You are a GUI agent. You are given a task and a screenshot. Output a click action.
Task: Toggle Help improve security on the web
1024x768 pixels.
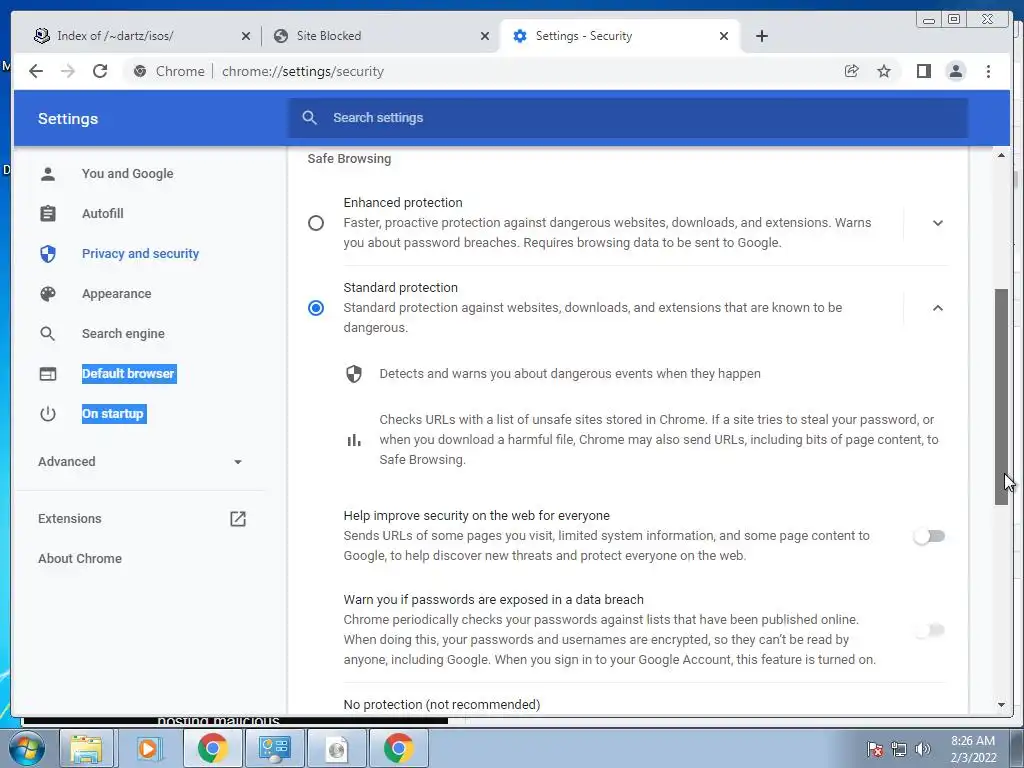929,536
